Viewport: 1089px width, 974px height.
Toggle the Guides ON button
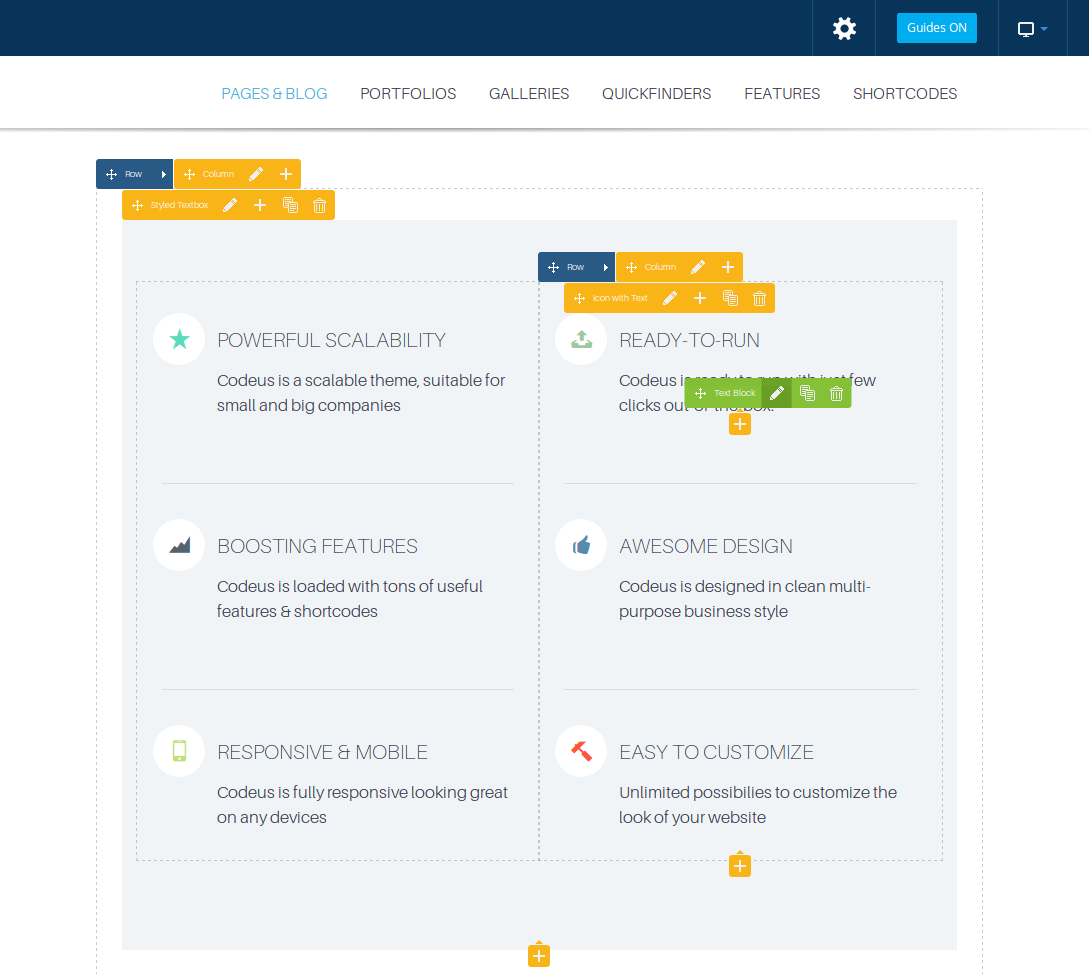coord(936,28)
